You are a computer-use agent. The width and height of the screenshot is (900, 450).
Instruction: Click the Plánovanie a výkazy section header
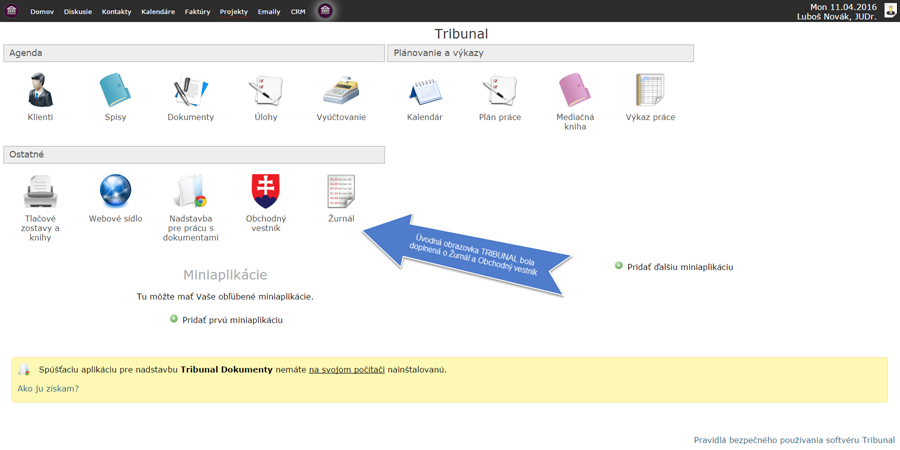coord(541,53)
